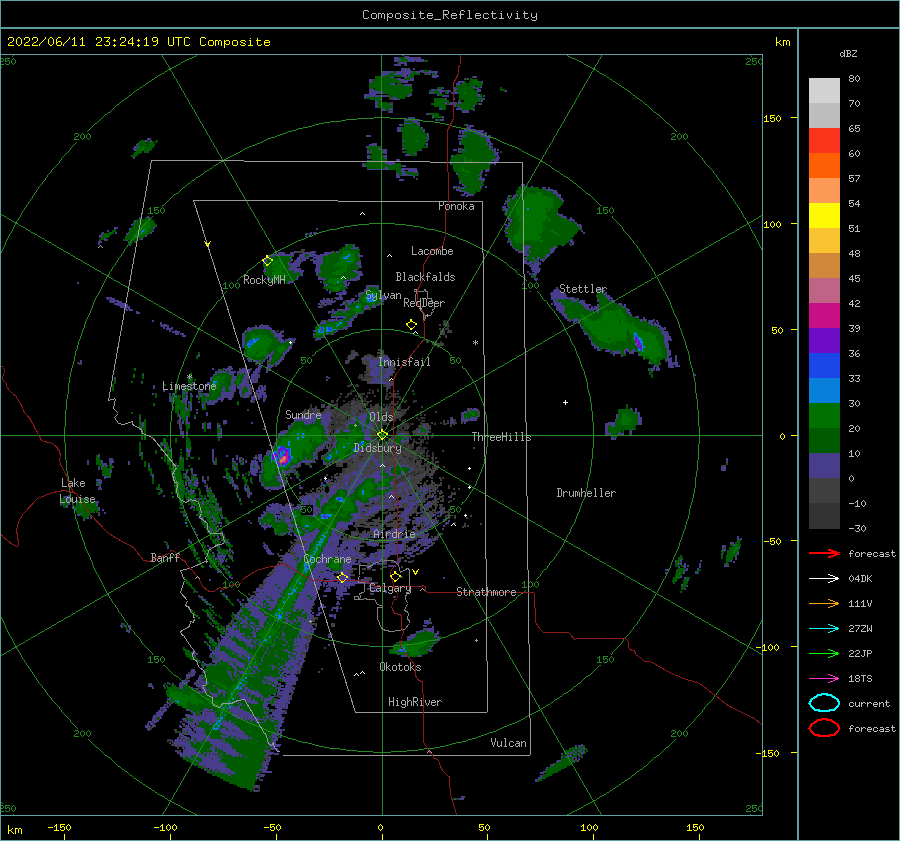This screenshot has width=900, height=841.
Task: Click the yellow diamond below Cochrane
Action: pyautogui.click(x=342, y=578)
